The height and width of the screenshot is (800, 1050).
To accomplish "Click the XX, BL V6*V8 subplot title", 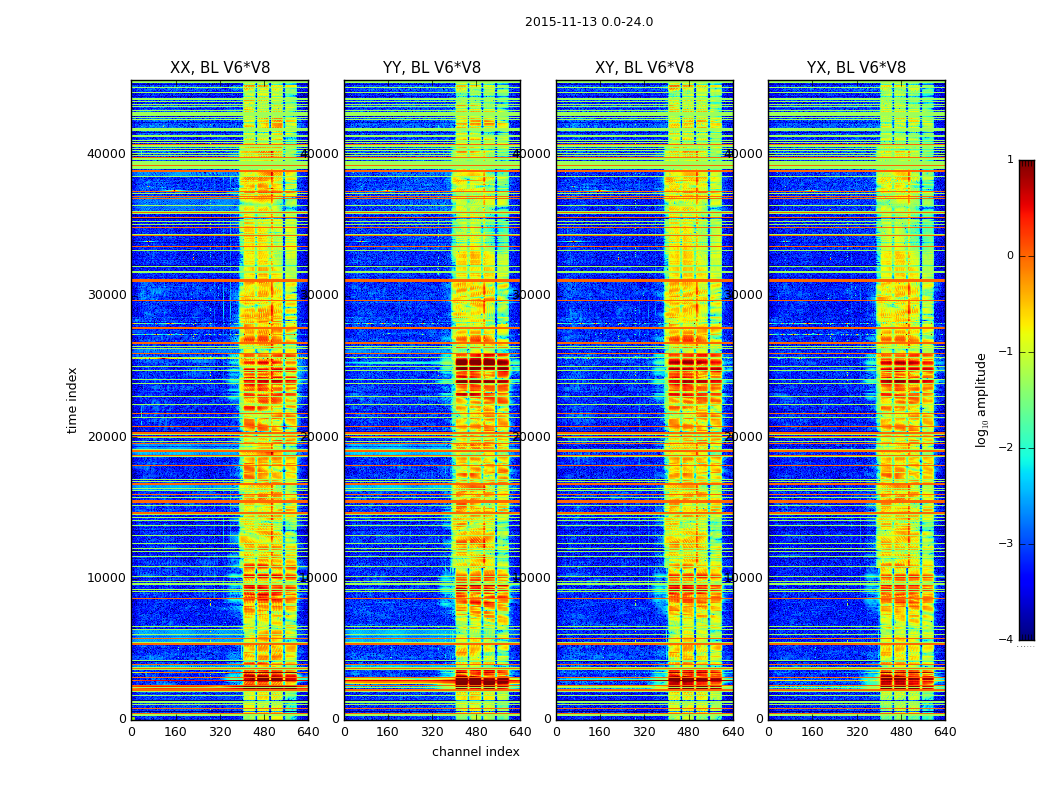I will click(x=220, y=68).
